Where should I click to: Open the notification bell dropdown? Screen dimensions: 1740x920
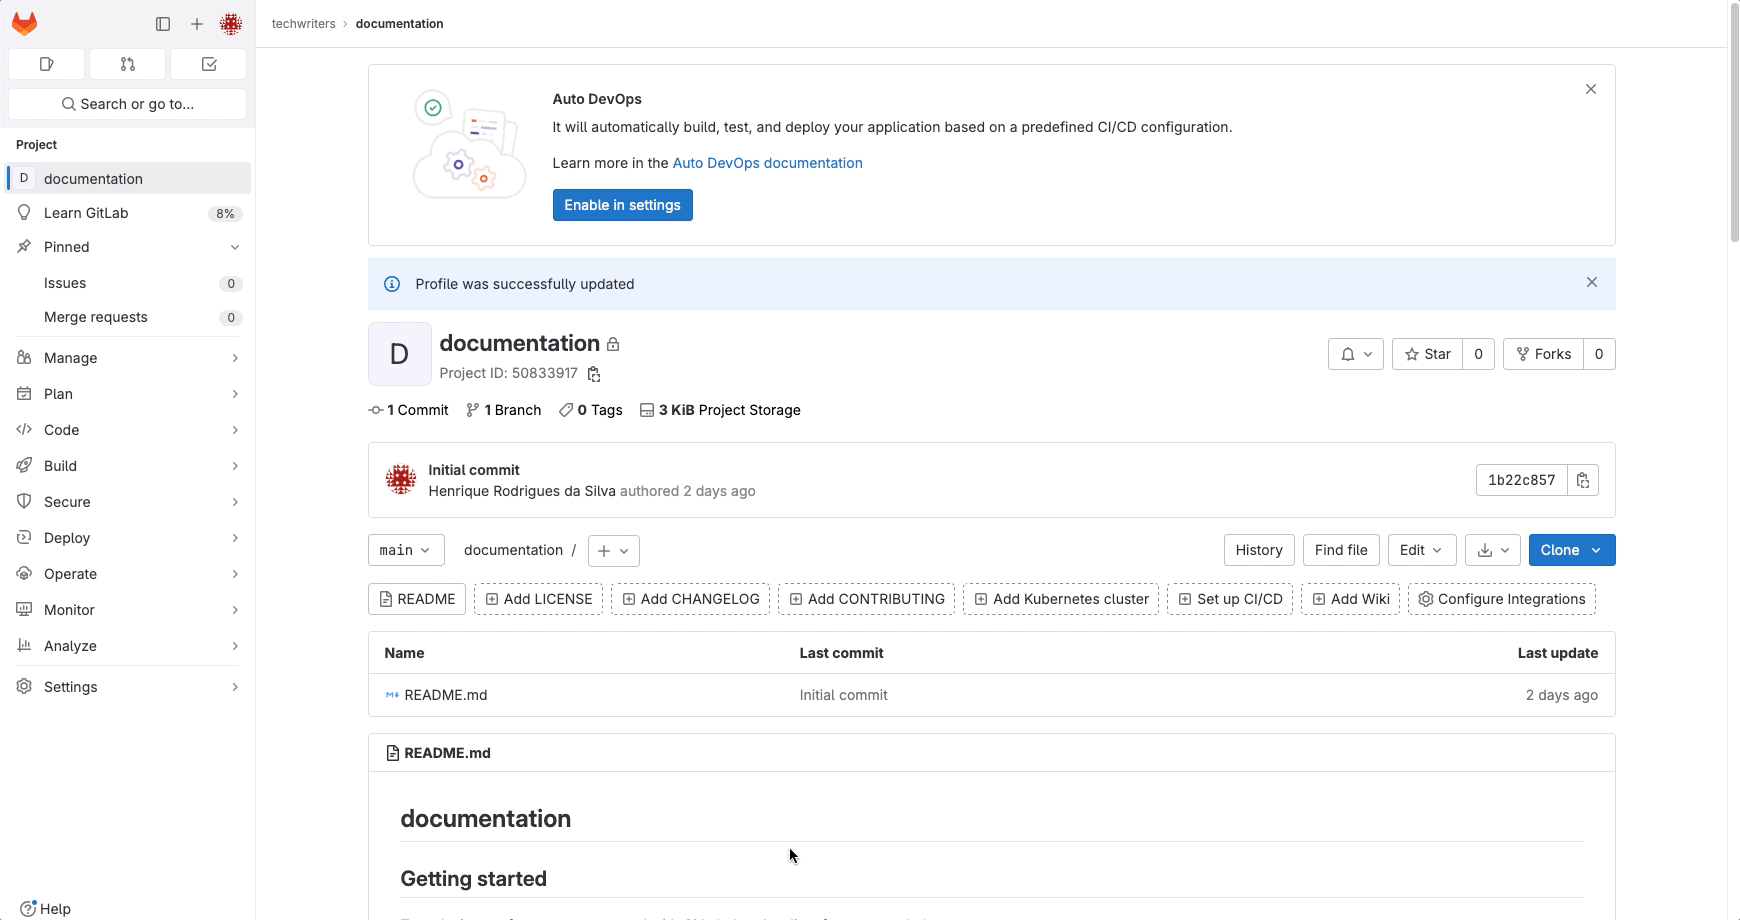click(x=1355, y=354)
